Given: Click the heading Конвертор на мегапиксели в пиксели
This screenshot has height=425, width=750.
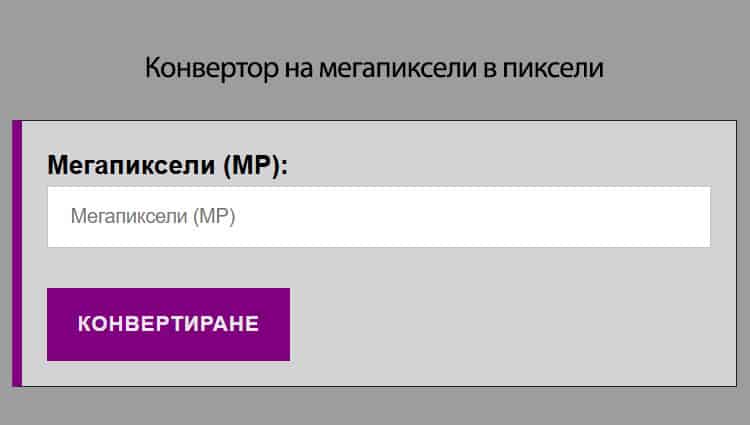Looking at the screenshot, I should pos(375,69).
